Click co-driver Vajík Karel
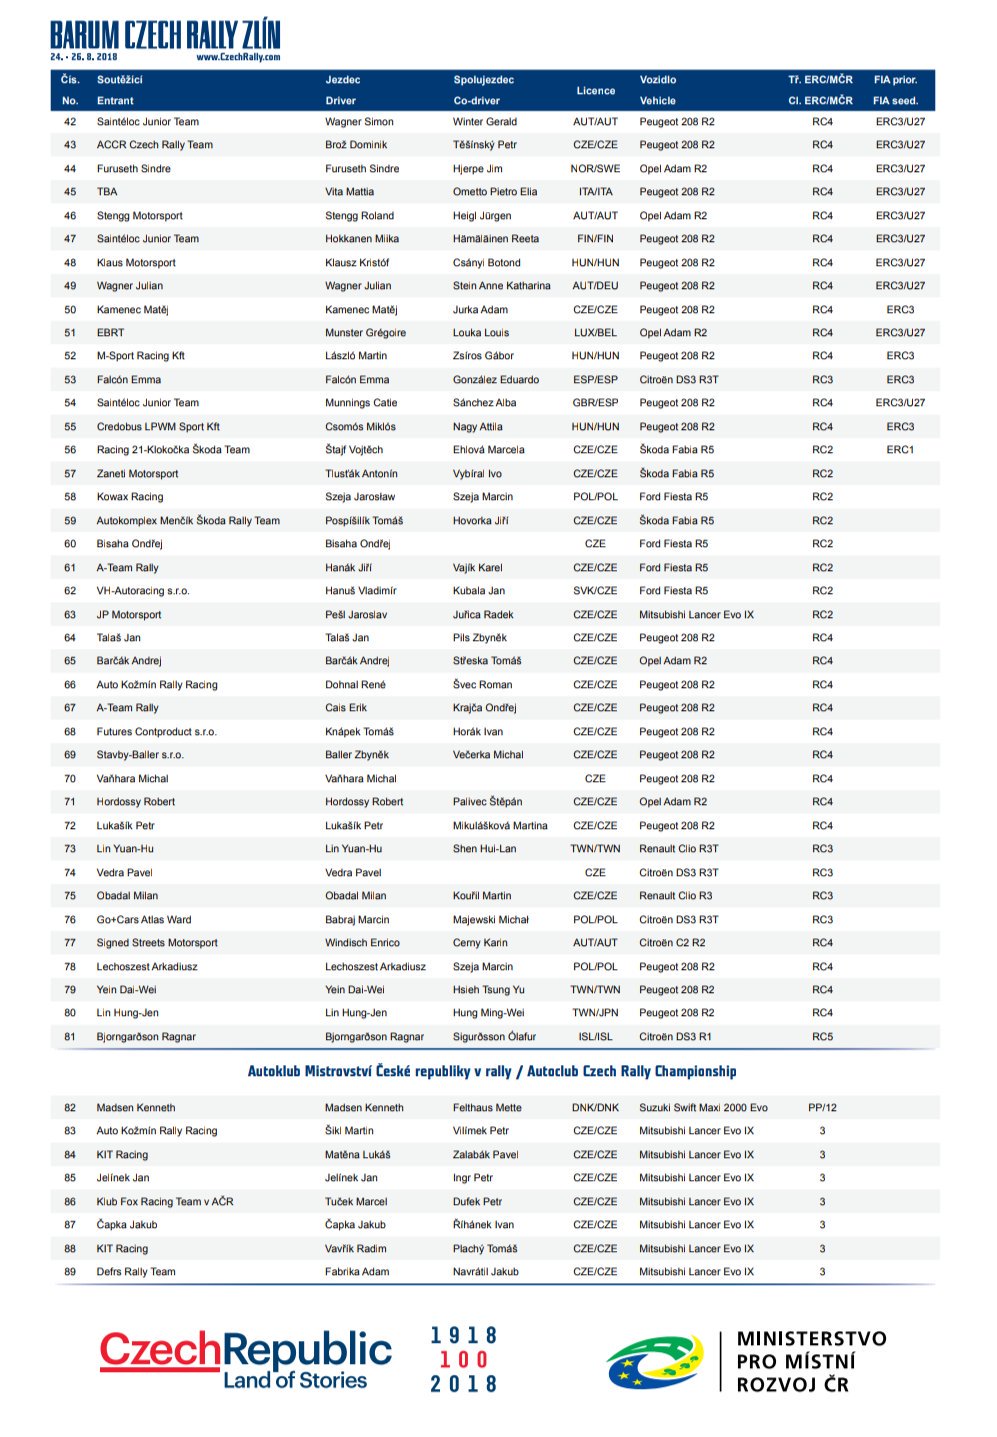Screen dimensions: 997x1437 477,568
